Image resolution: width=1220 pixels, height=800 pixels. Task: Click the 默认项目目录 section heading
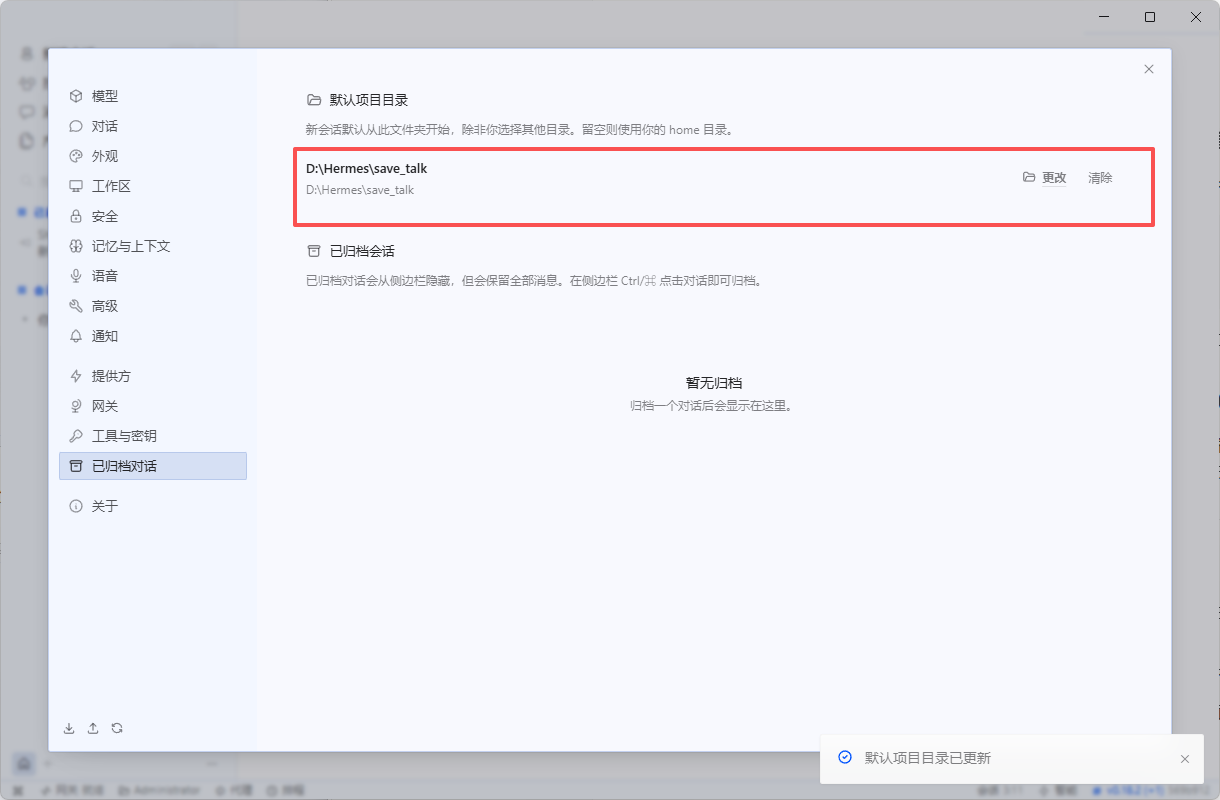coord(369,100)
